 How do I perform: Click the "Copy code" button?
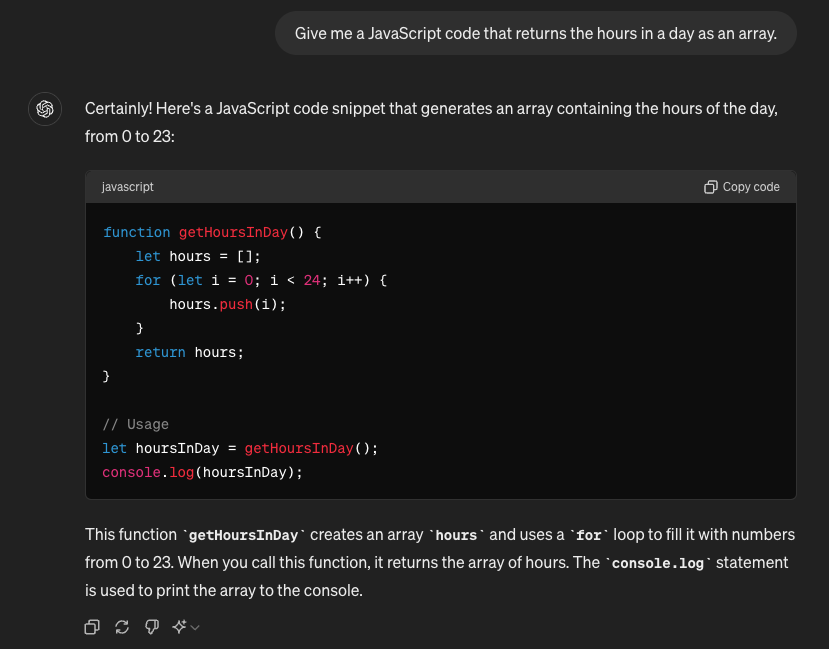coord(741,186)
